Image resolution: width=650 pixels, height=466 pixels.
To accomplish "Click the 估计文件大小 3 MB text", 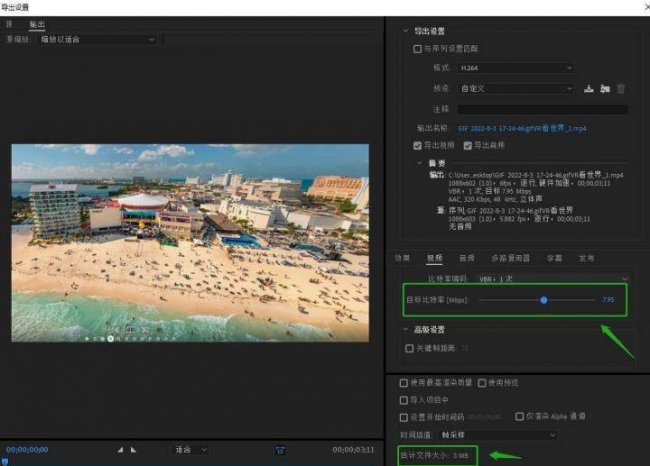I will point(434,455).
